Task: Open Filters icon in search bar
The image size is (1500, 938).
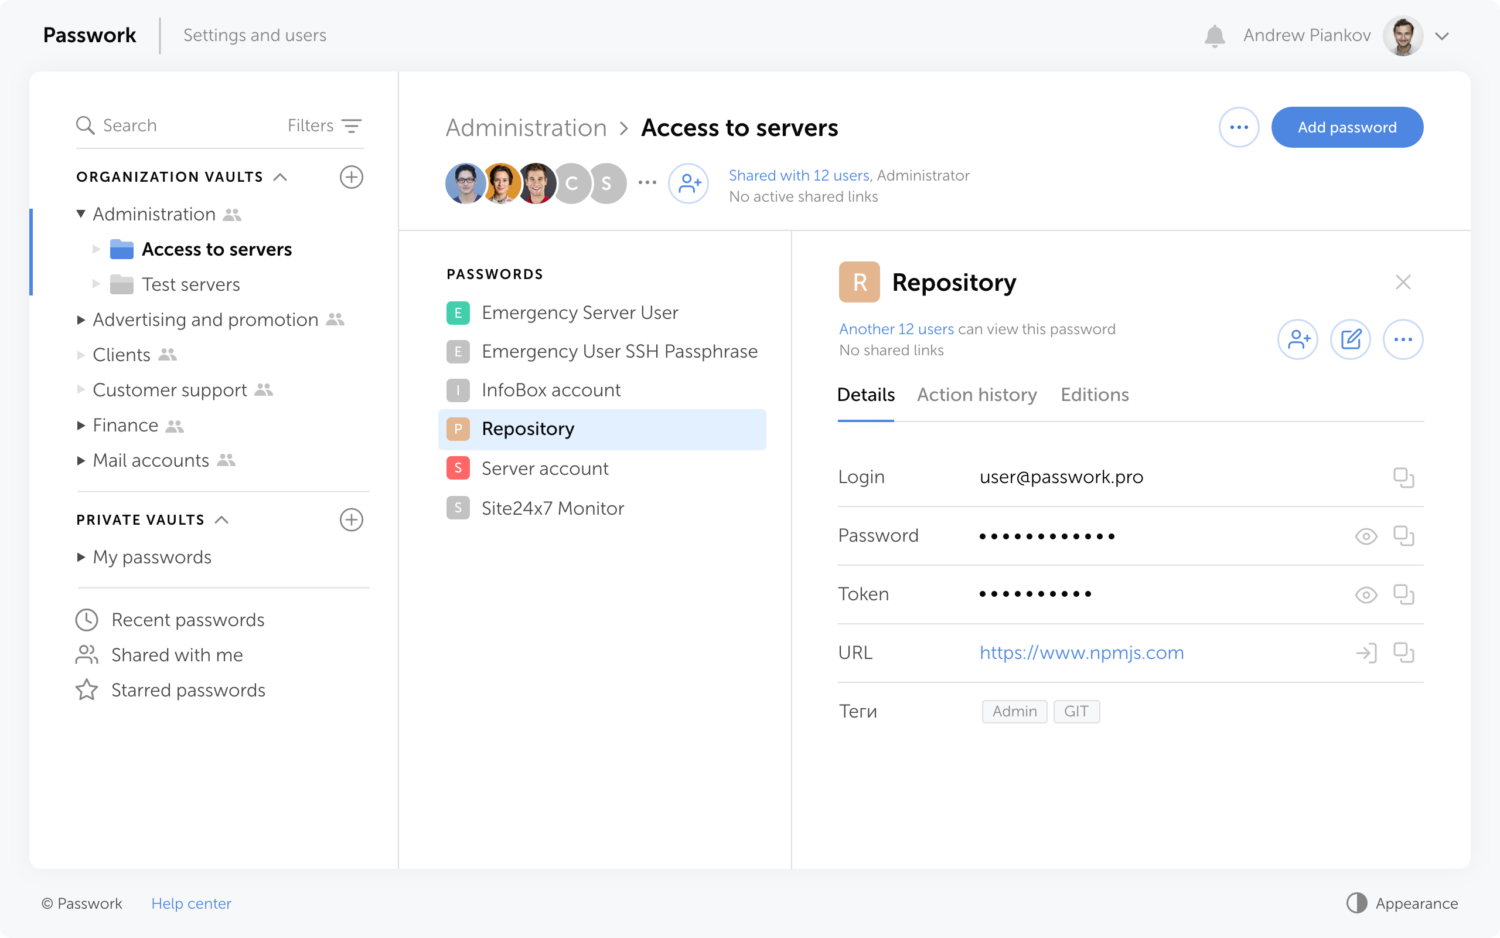Action: (x=351, y=126)
